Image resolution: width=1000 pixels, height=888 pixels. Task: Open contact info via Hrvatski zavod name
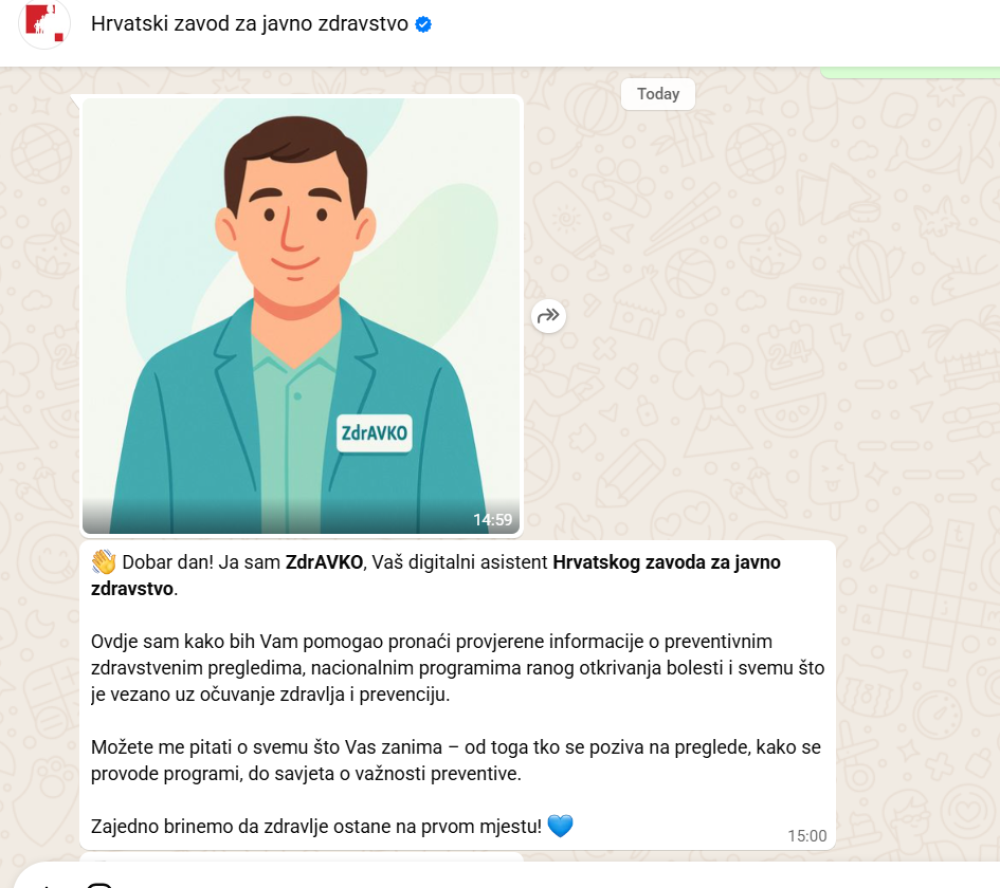[249, 24]
